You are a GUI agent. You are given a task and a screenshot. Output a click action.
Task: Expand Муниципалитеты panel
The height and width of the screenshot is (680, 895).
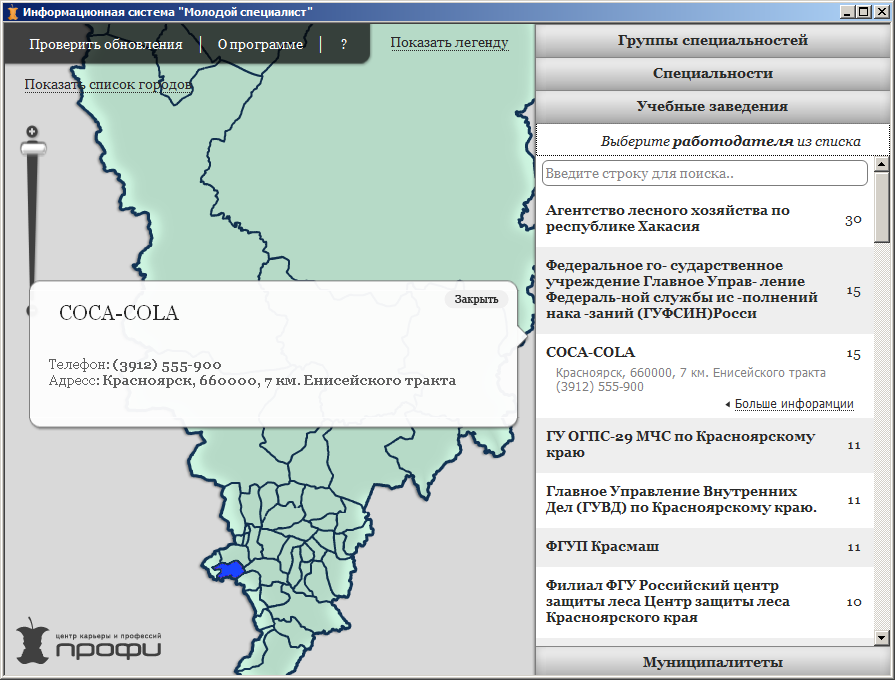tap(712, 662)
